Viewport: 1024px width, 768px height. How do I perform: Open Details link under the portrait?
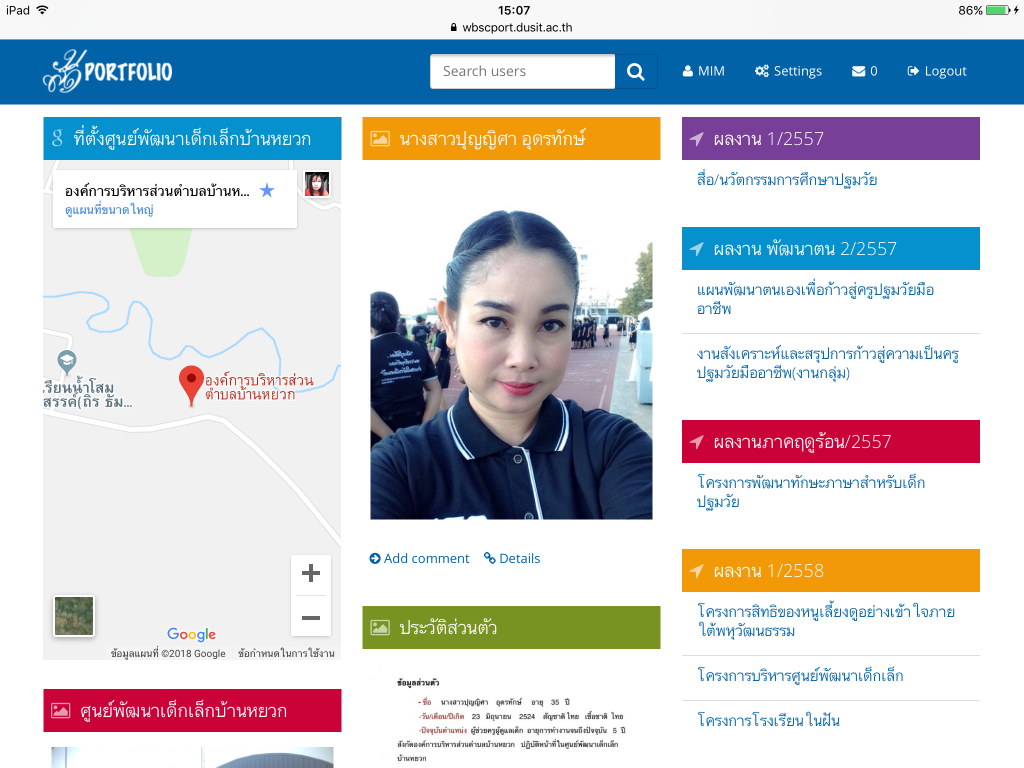coord(512,558)
